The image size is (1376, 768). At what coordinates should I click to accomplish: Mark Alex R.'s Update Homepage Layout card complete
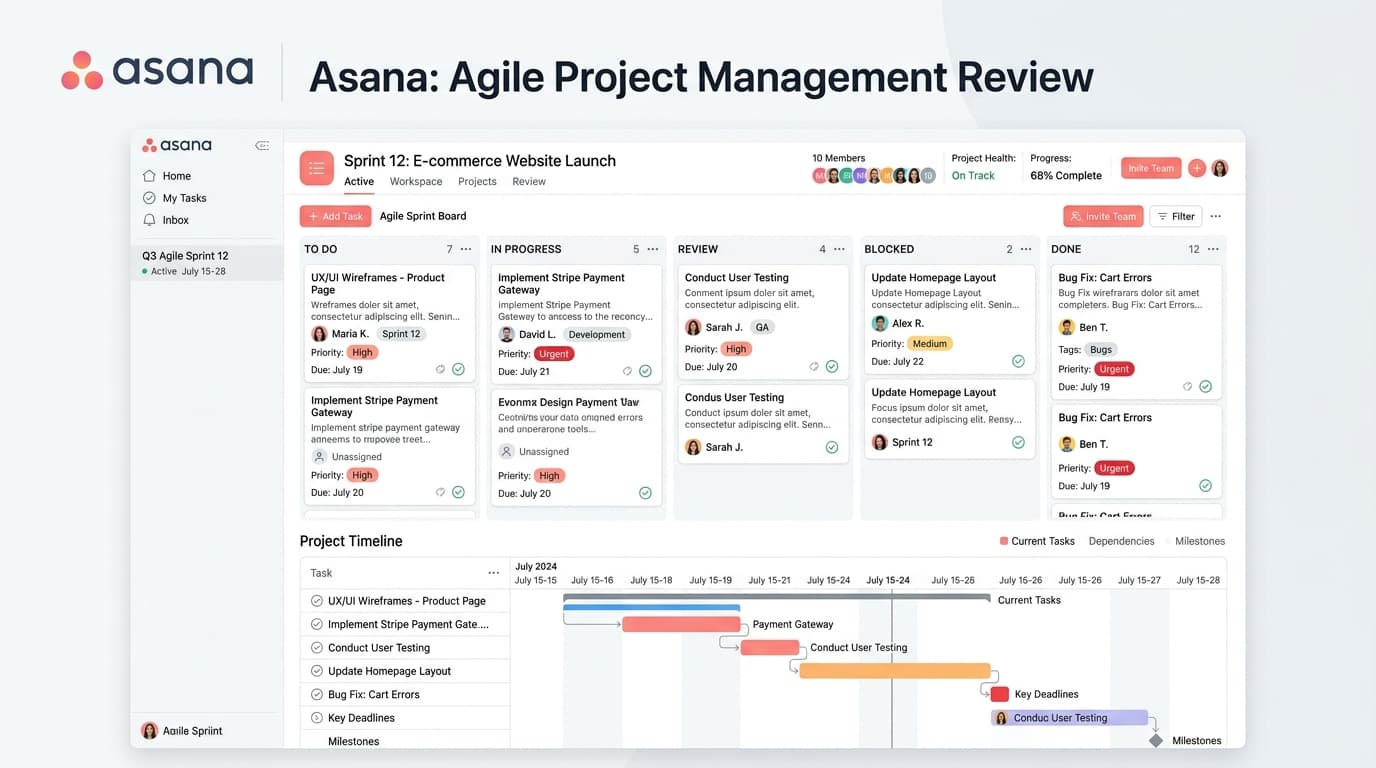(x=1018, y=361)
